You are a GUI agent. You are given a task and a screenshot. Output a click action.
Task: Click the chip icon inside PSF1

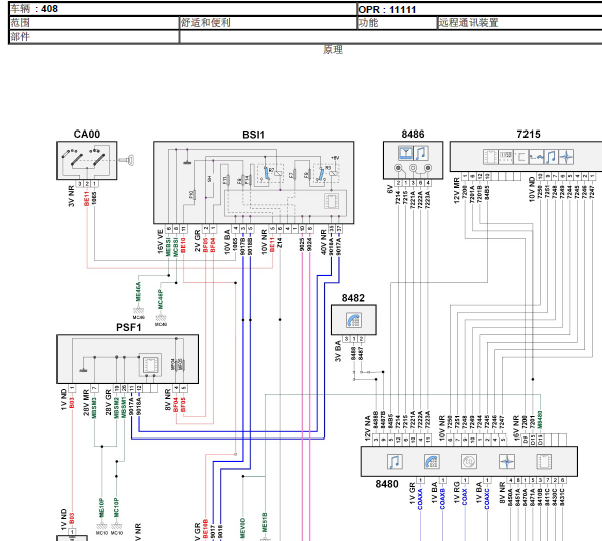pos(150,364)
